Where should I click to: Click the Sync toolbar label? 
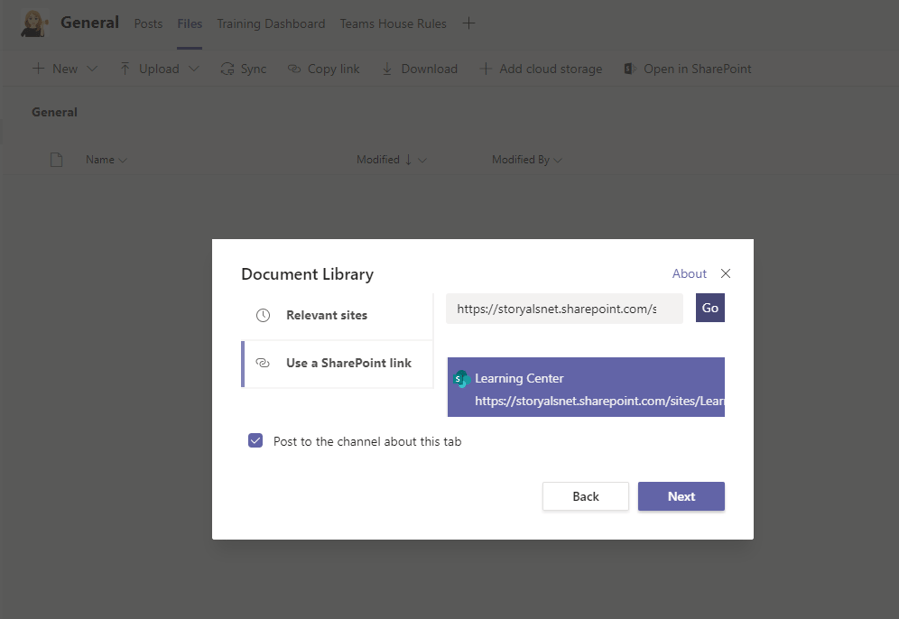253,69
